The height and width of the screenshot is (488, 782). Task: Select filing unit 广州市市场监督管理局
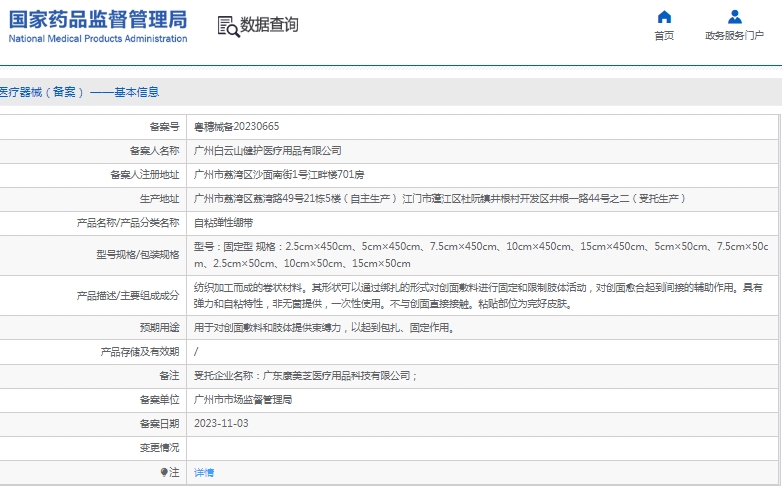point(243,400)
